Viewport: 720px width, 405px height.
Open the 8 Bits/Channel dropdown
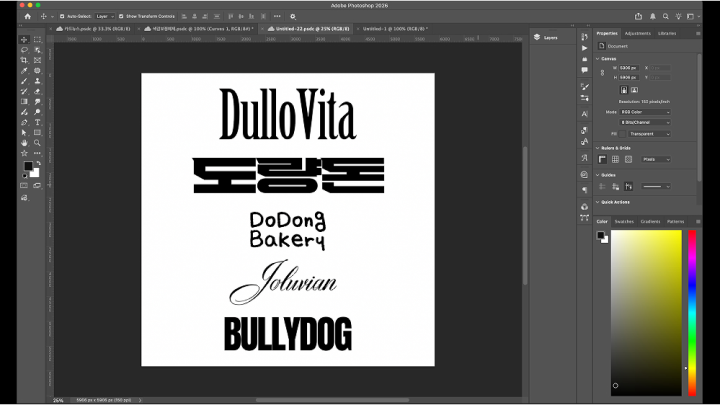tap(645, 122)
